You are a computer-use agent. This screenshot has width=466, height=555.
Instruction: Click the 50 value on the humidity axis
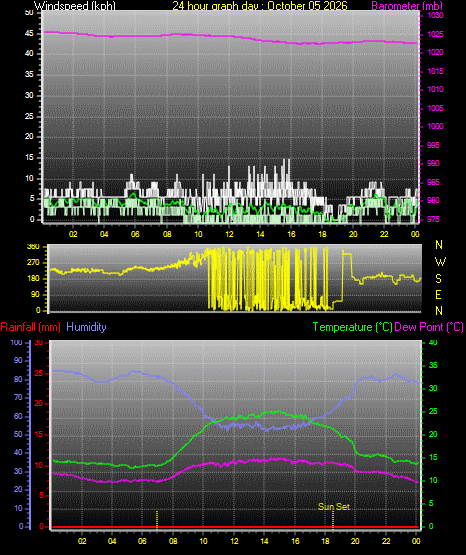(18, 434)
